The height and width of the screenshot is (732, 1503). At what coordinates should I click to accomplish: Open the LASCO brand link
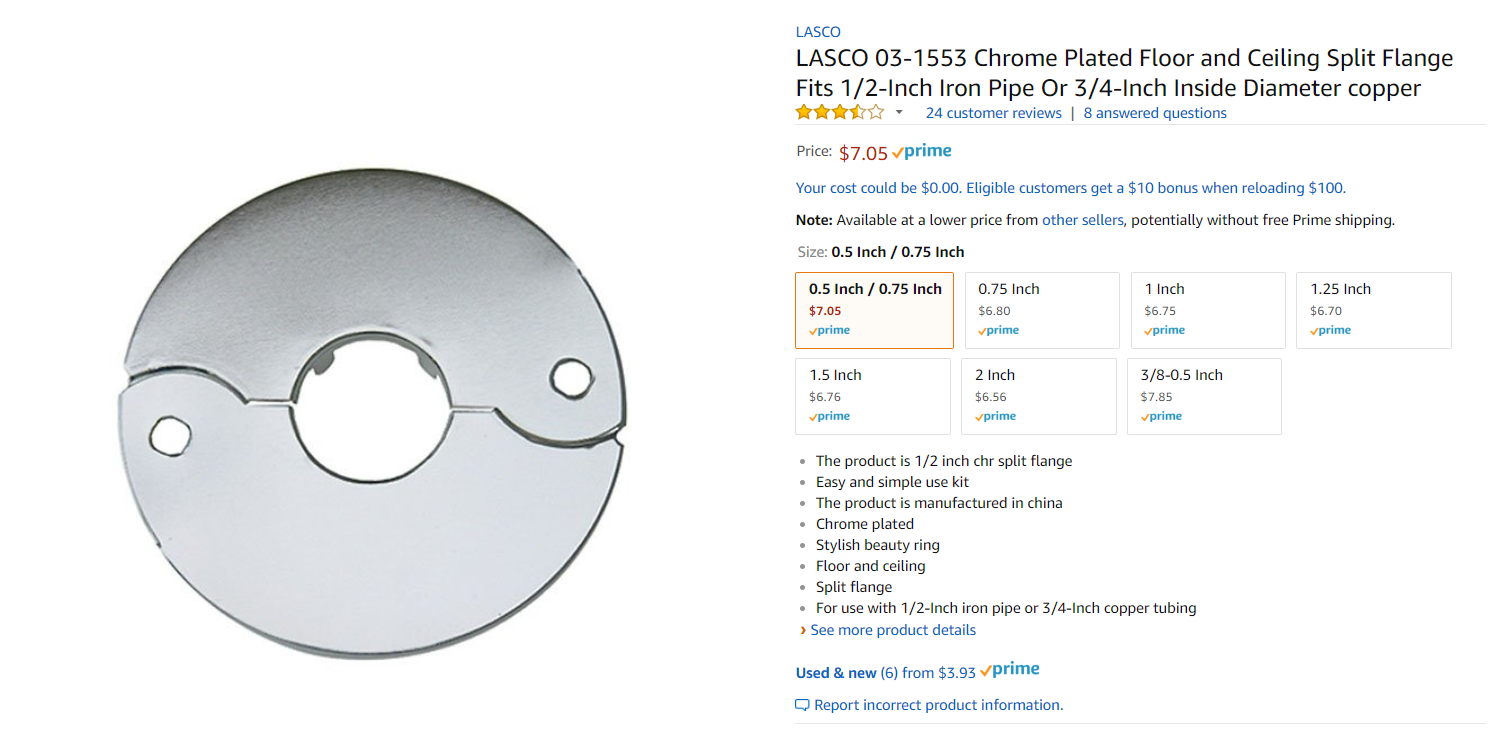point(818,32)
